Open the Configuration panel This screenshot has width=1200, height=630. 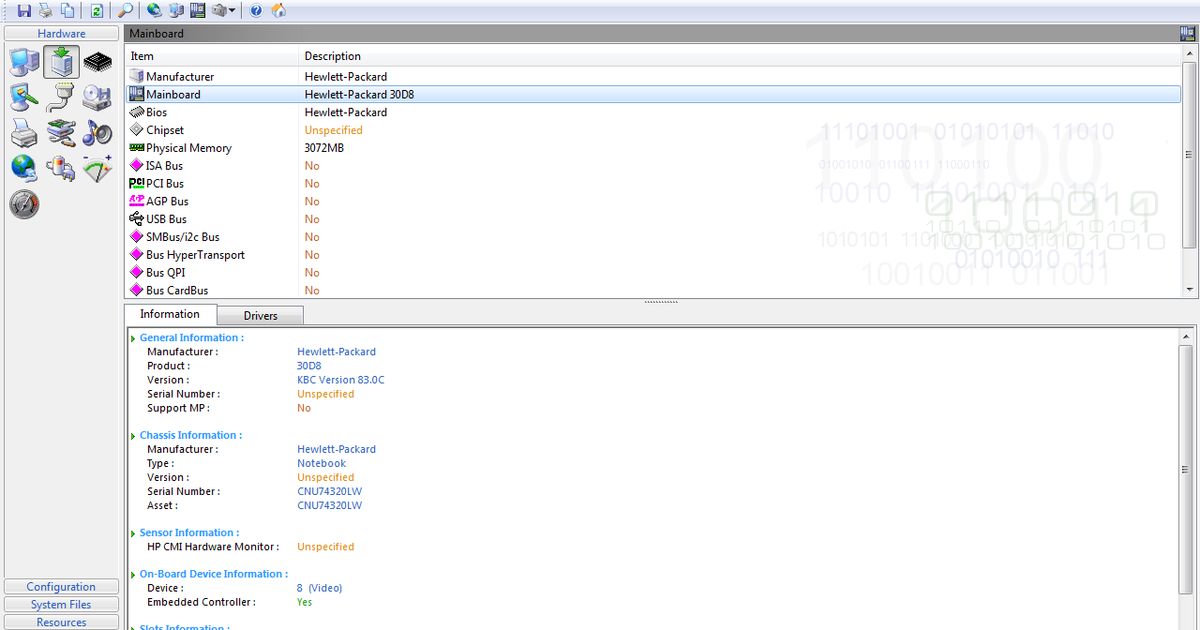(x=61, y=586)
